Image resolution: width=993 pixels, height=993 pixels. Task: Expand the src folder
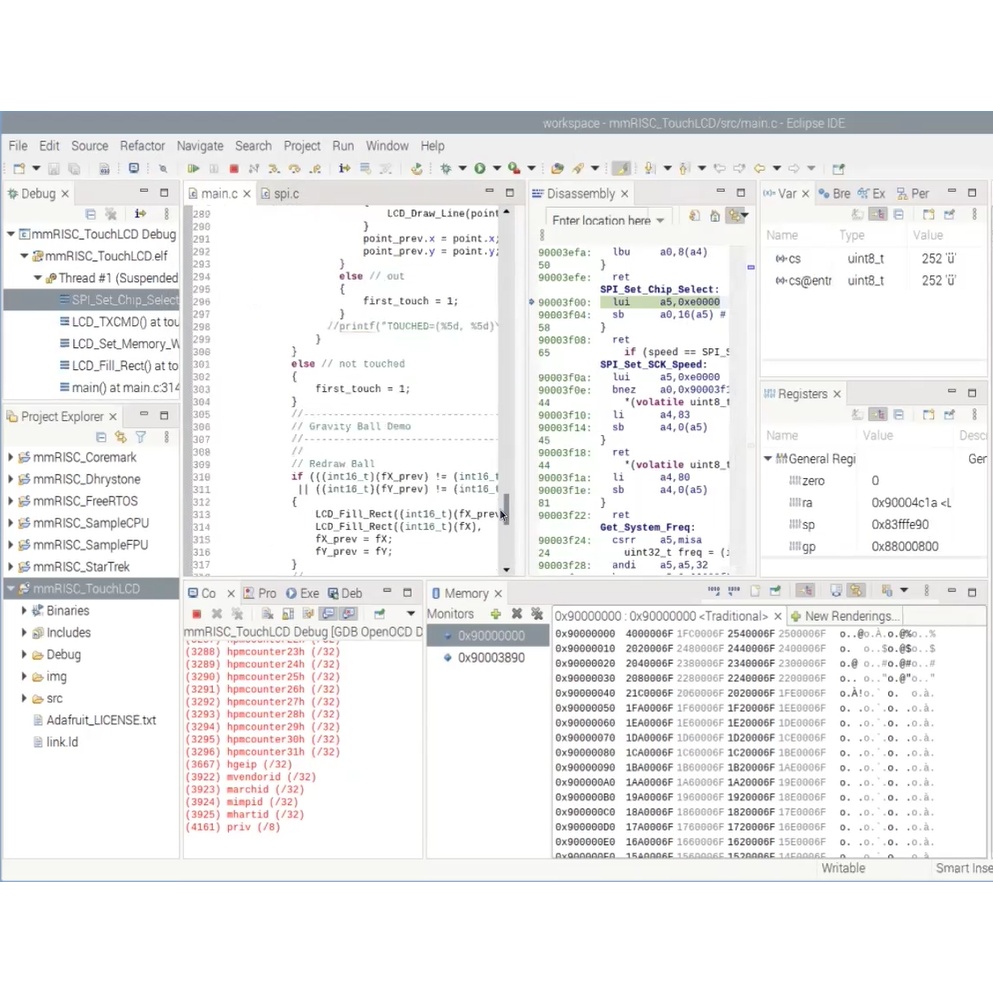[24, 699]
